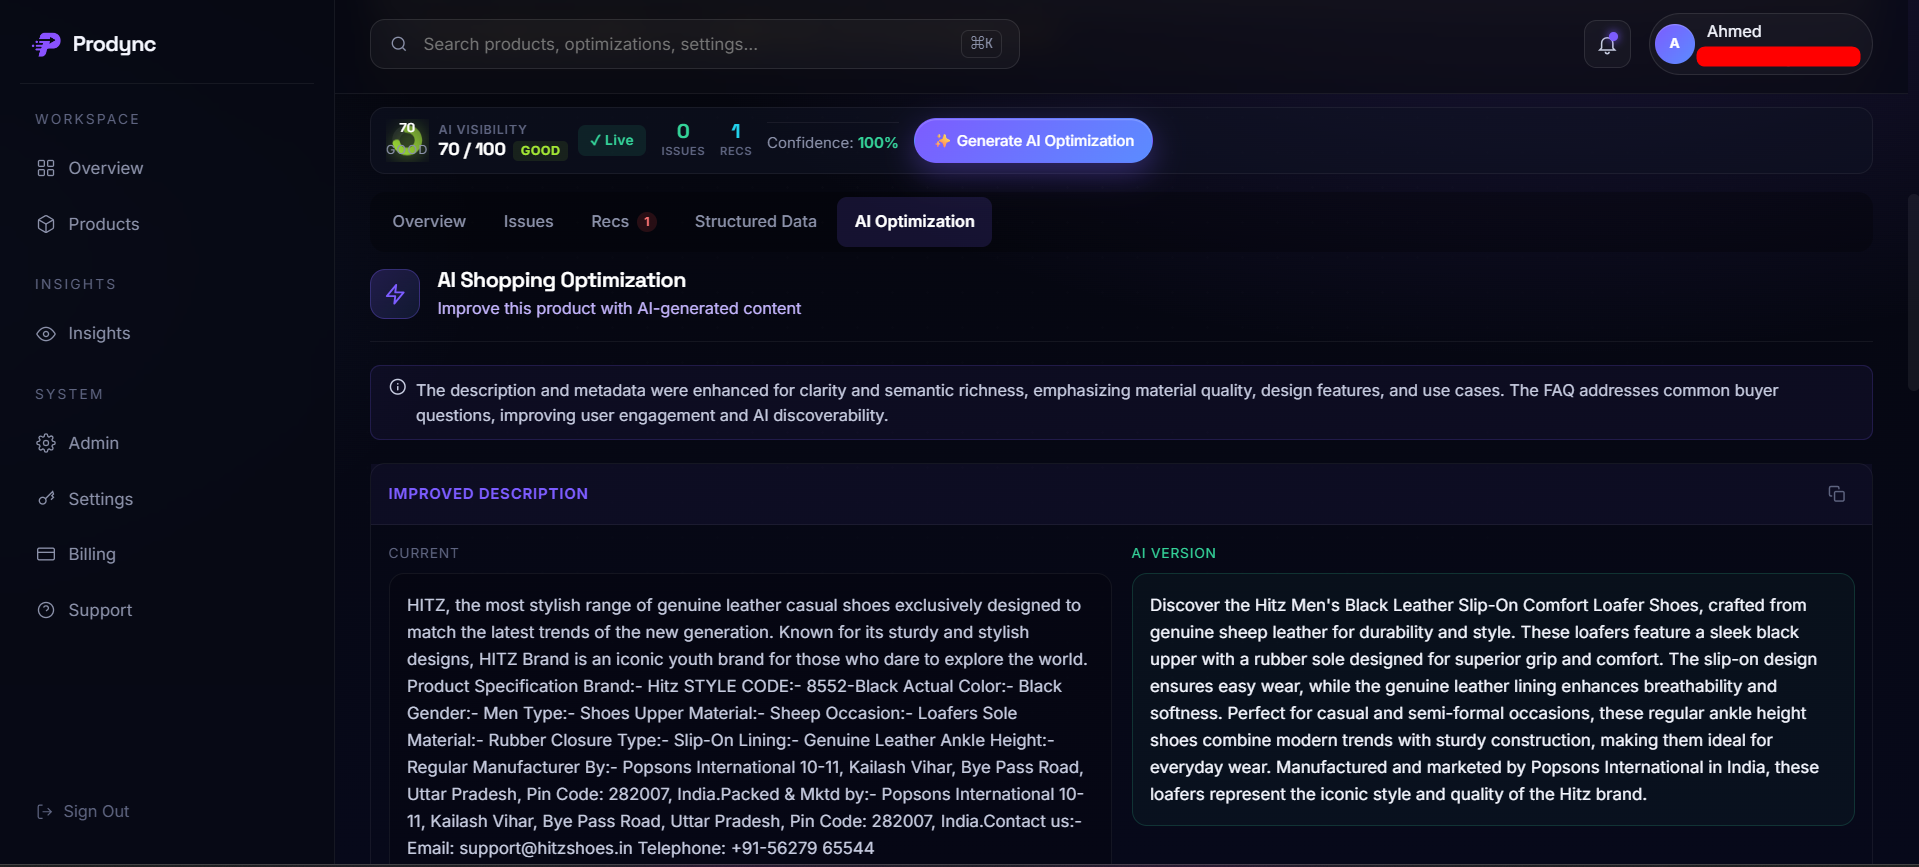The height and width of the screenshot is (867, 1919).
Task: Click Generate AI Optimization button
Action: [x=1033, y=141]
